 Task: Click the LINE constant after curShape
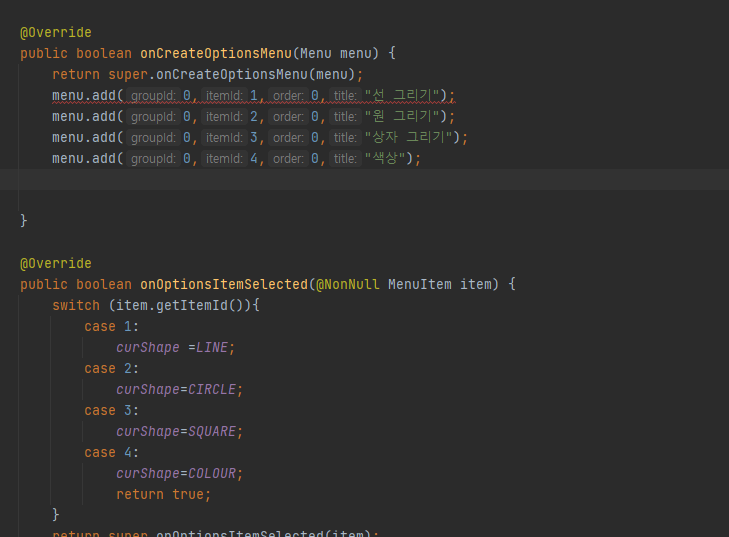click(212, 348)
